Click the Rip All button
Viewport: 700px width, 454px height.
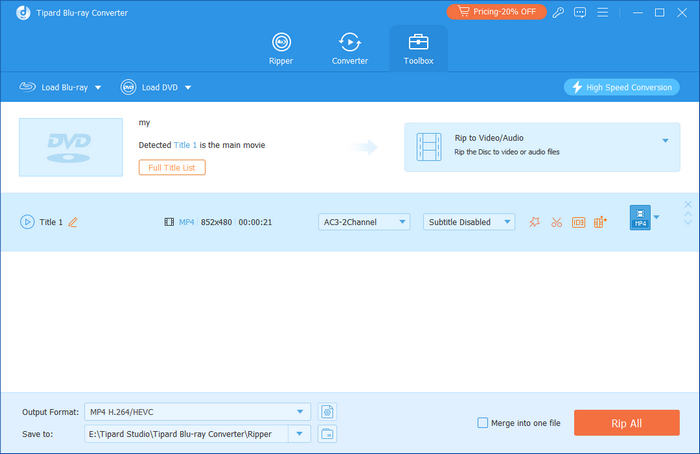point(627,423)
